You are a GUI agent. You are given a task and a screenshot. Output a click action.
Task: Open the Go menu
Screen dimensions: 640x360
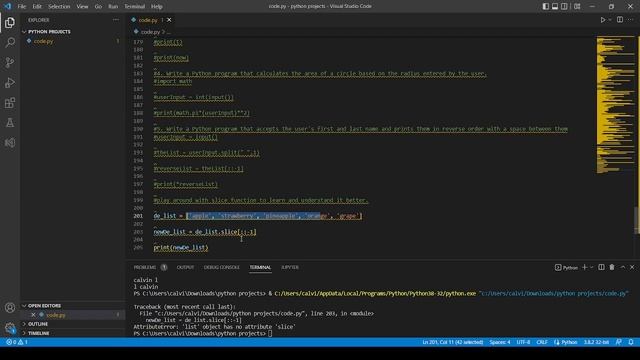pyautogui.click(x=98, y=6)
